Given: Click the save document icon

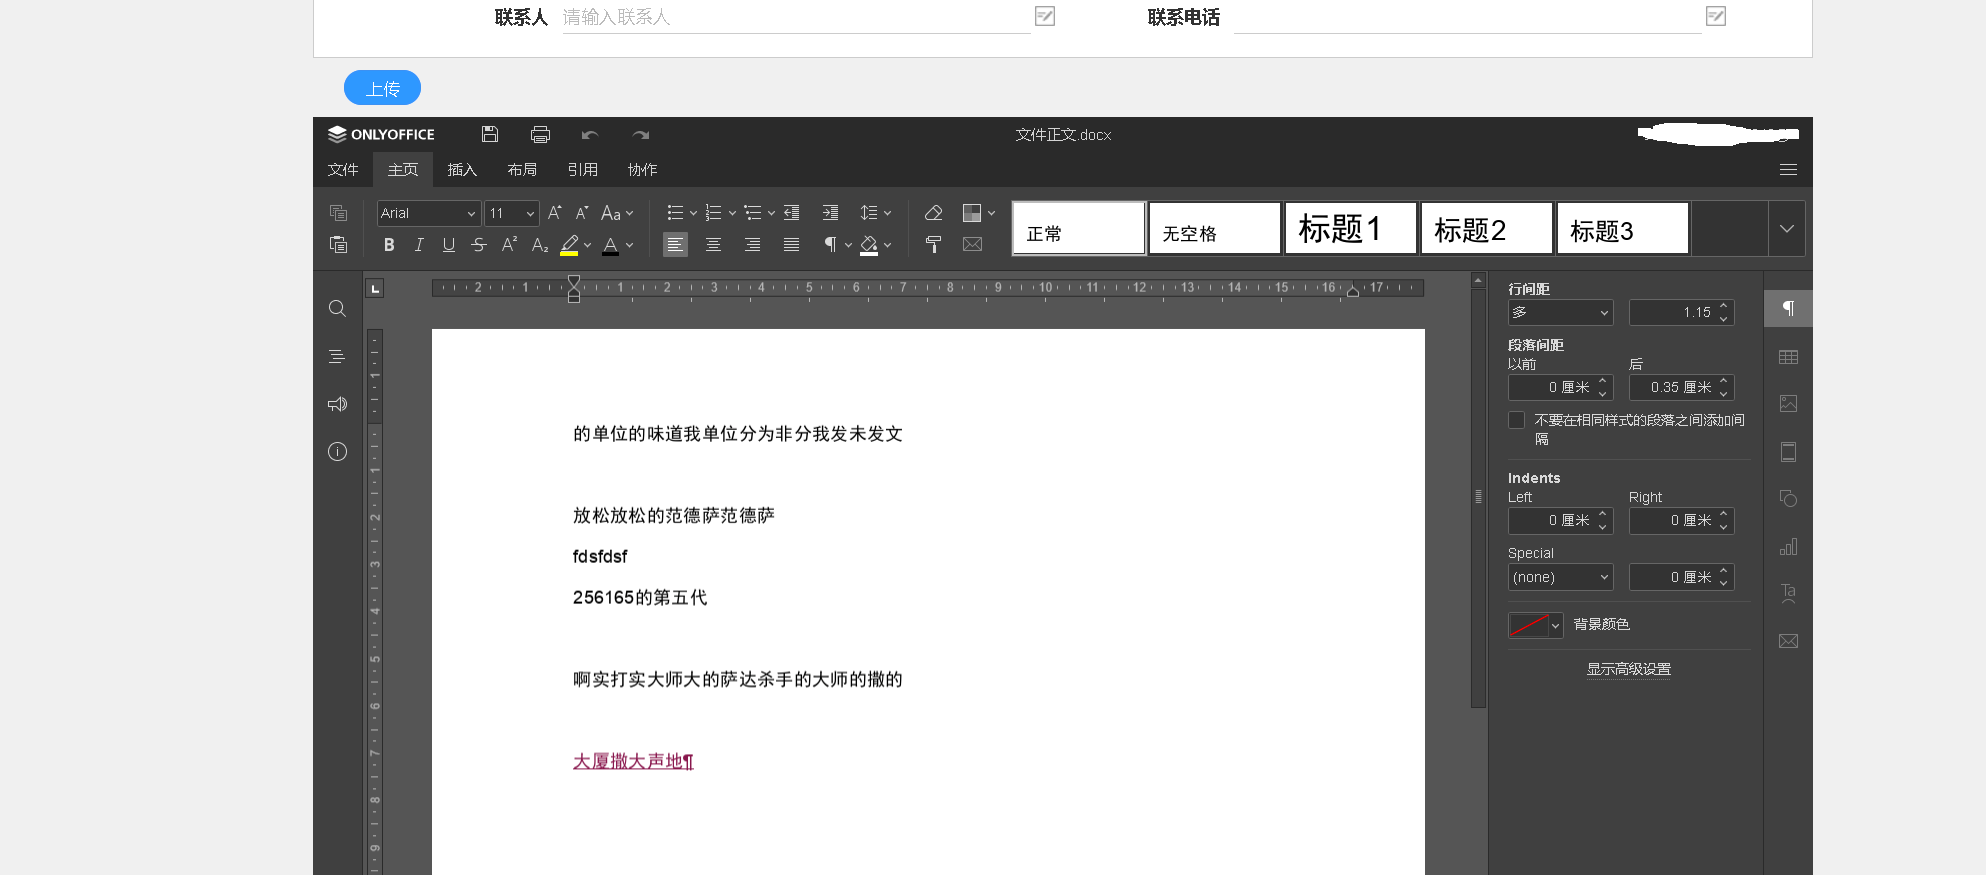Looking at the screenshot, I should [490, 134].
